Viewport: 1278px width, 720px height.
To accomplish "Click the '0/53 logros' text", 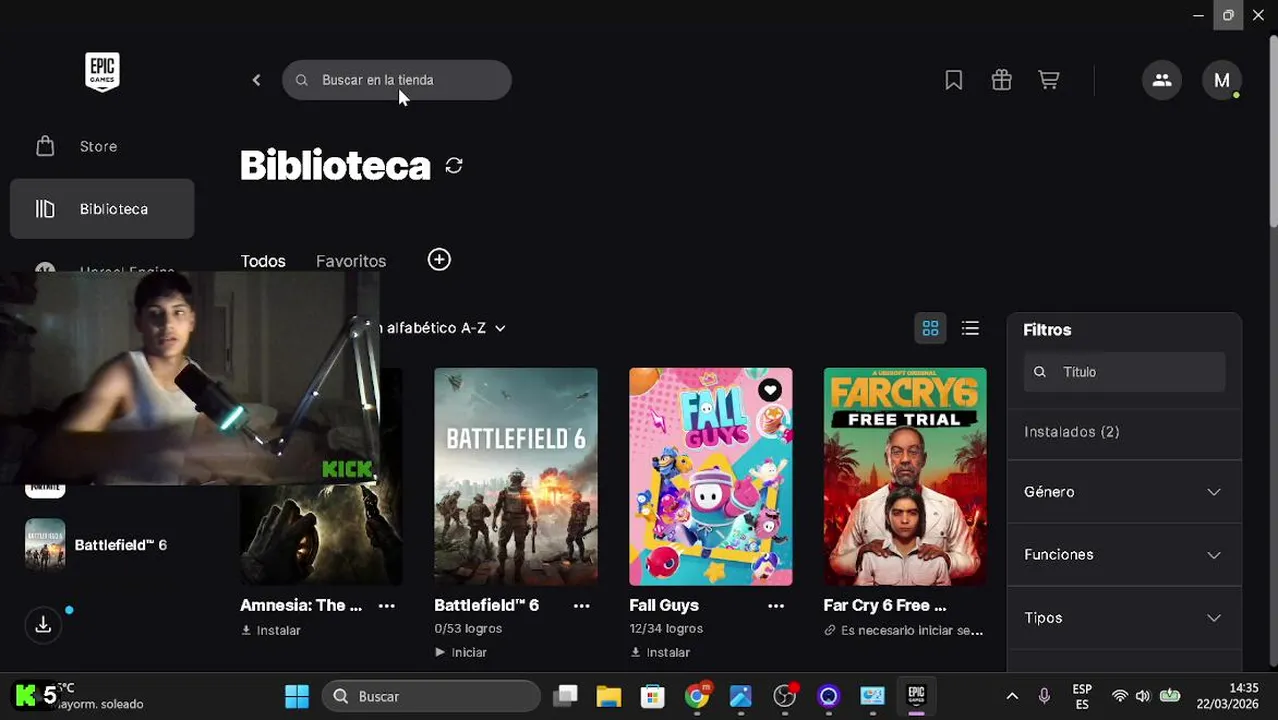I will (468, 629).
